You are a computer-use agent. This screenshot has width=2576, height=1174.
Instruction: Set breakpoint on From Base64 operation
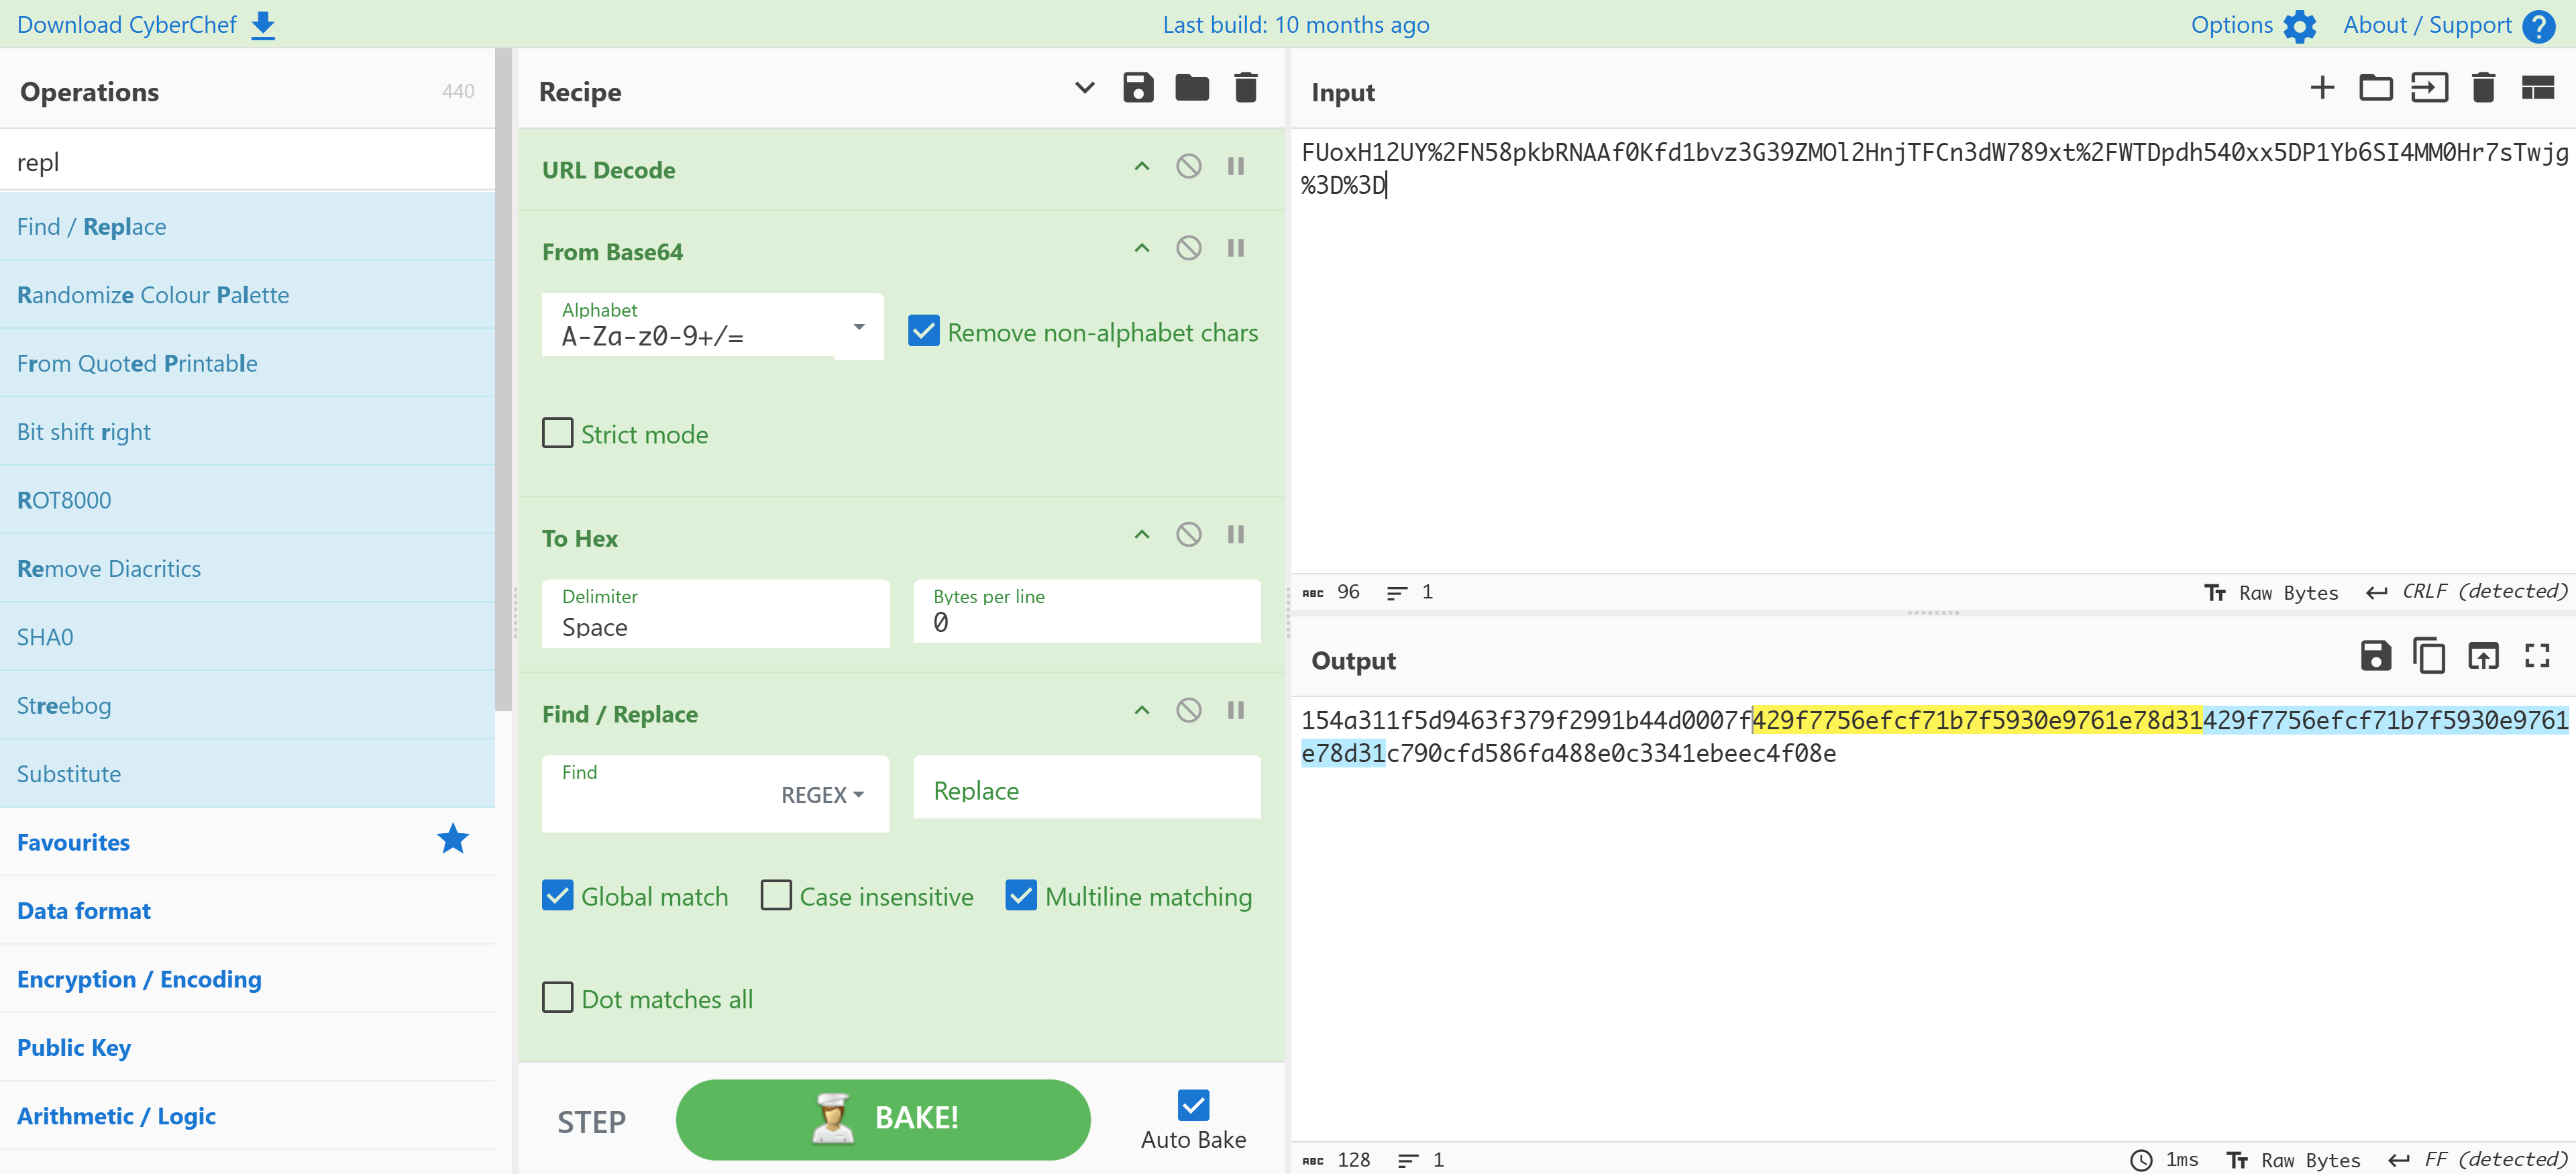(x=1236, y=248)
